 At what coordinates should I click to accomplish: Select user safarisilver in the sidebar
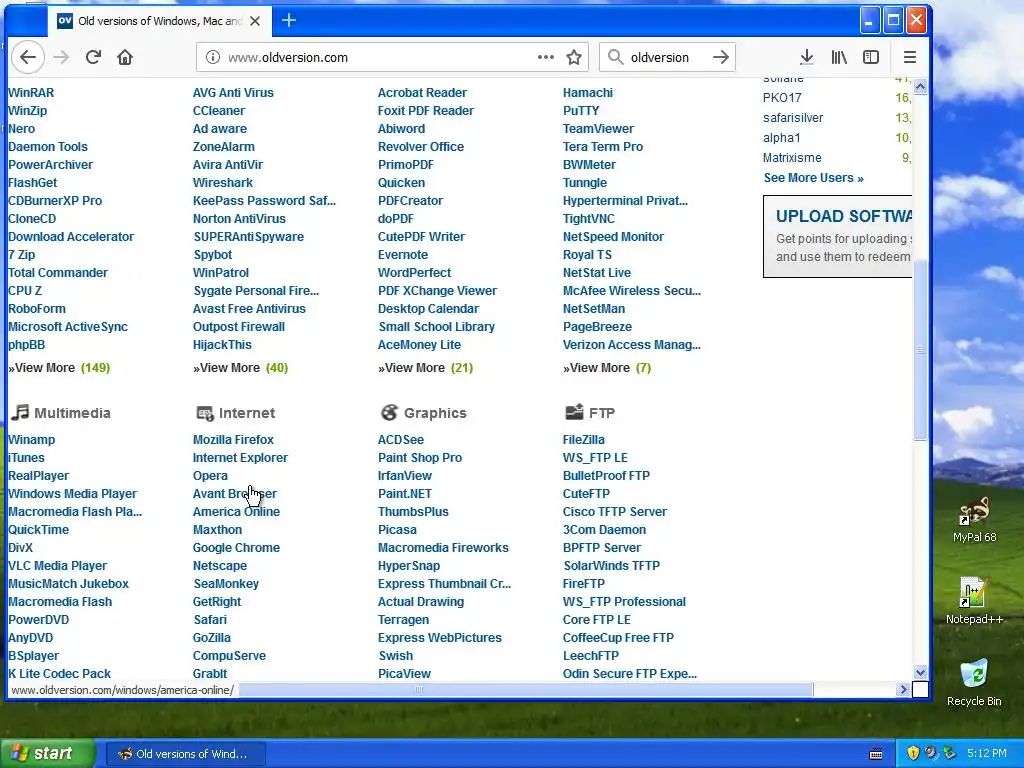coord(793,118)
